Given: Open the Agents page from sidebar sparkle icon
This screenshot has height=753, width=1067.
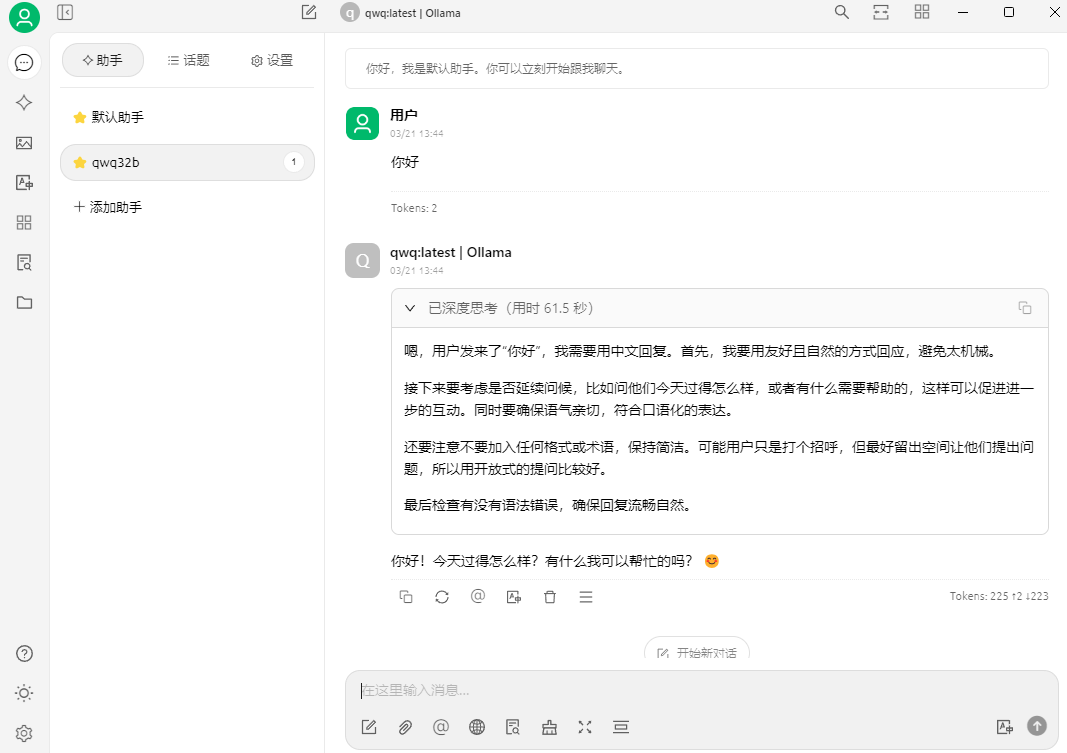Looking at the screenshot, I should pos(24,103).
